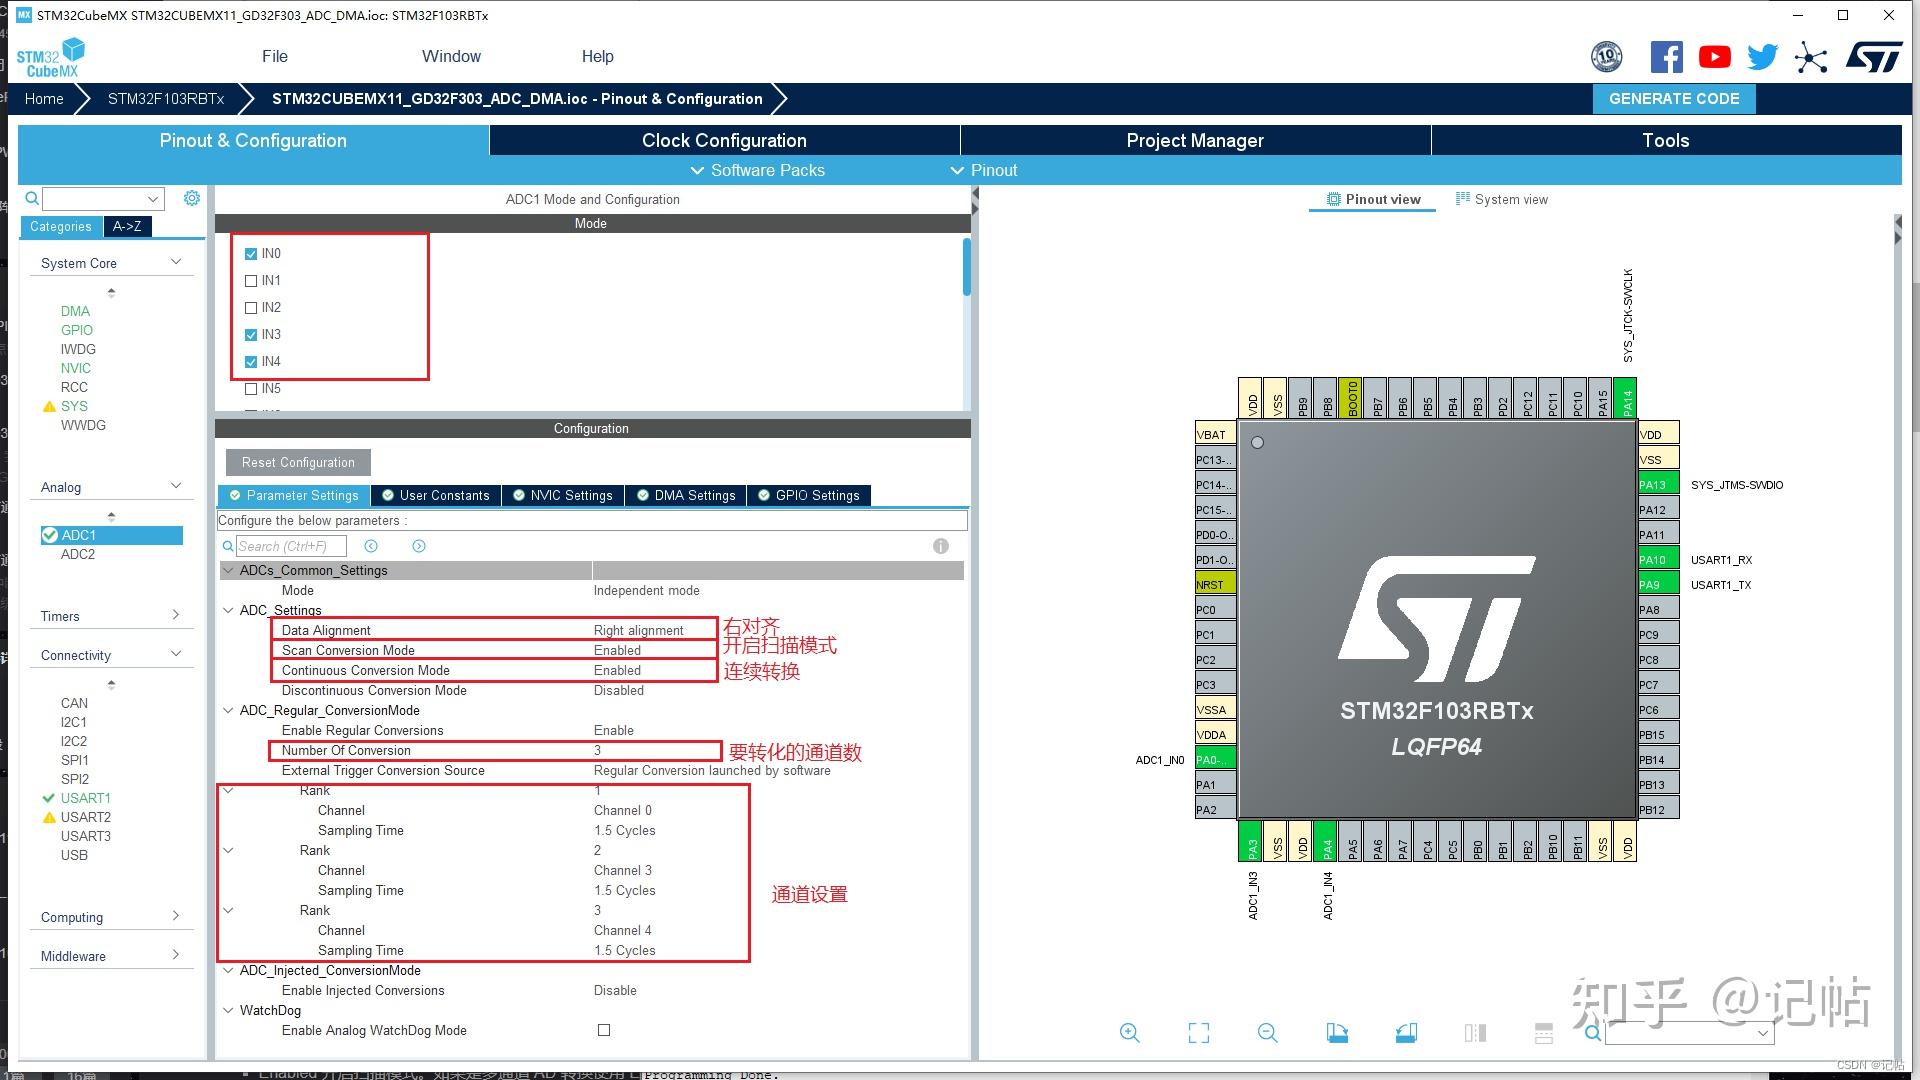Click the STM32CubeMX logo
This screenshot has width=1920, height=1080.
[x=50, y=57]
